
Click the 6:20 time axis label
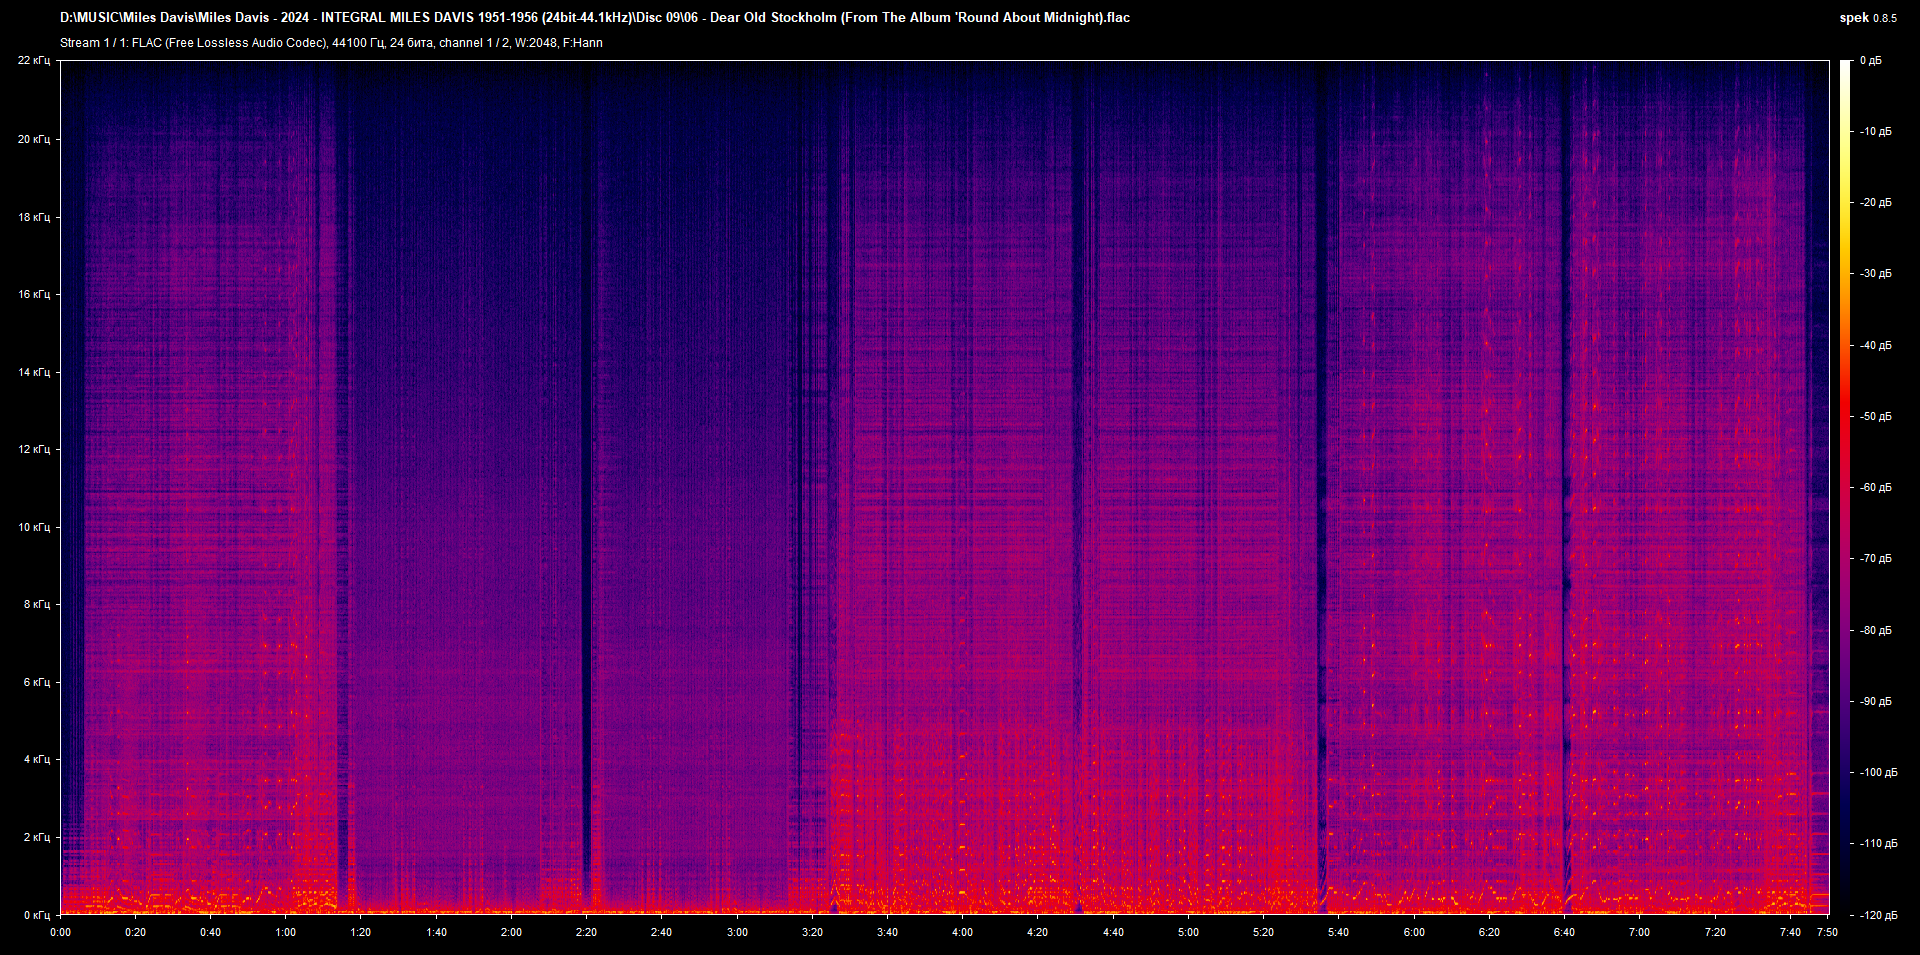click(1489, 932)
